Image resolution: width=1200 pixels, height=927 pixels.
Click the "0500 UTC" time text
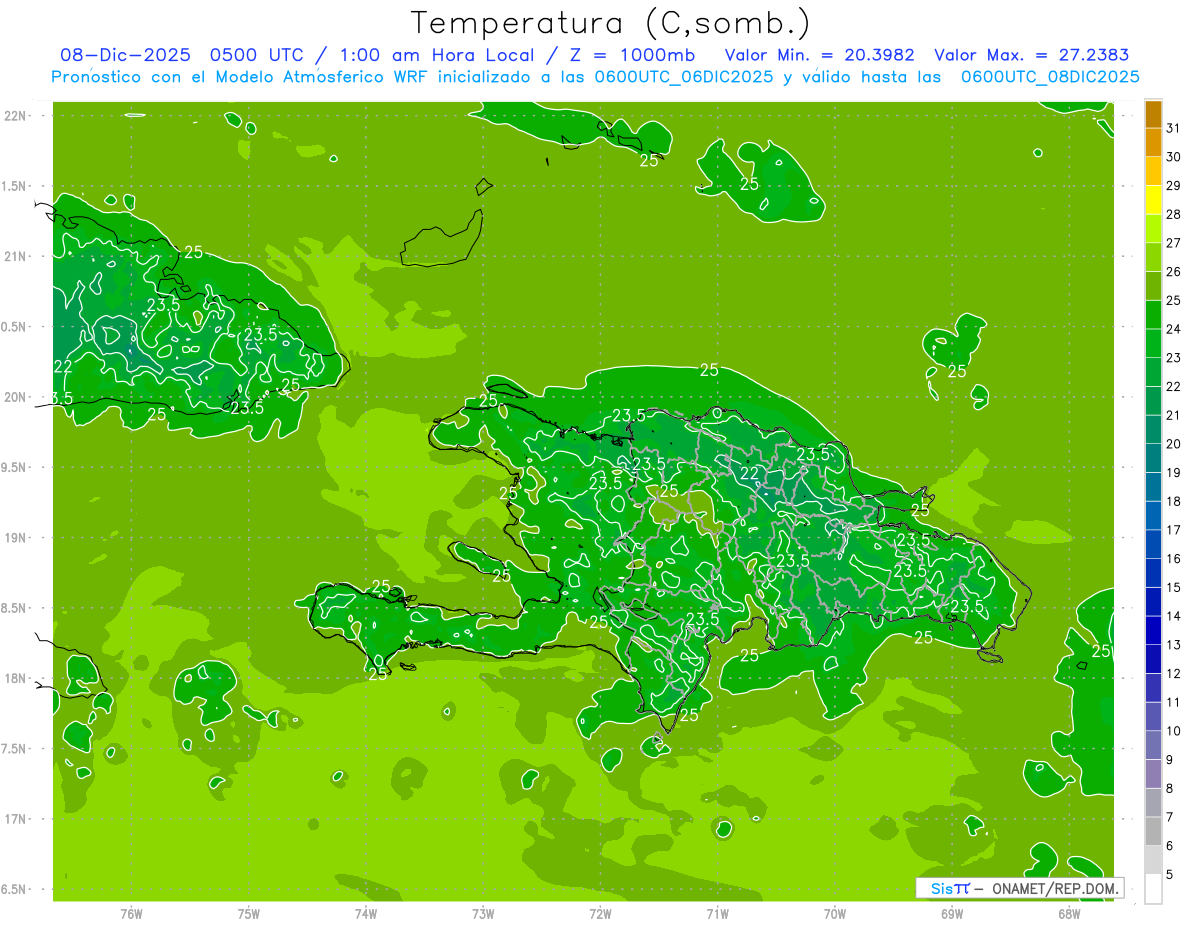click(256, 56)
